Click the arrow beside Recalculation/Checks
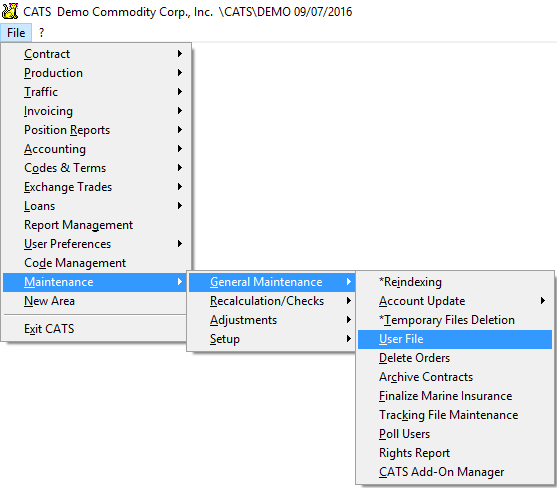The width and height of the screenshot is (557, 488). (349, 301)
